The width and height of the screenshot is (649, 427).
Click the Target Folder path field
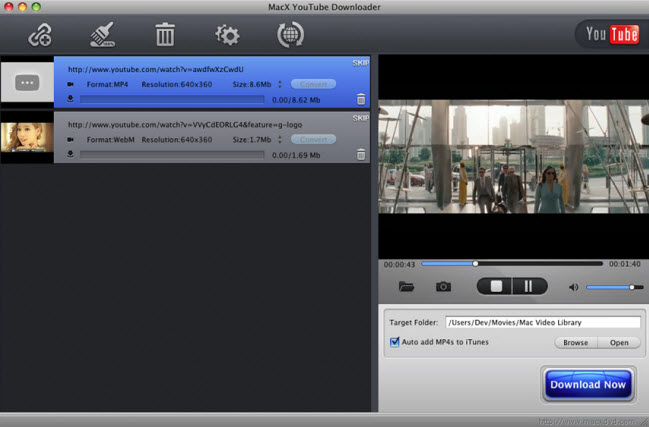pos(543,322)
